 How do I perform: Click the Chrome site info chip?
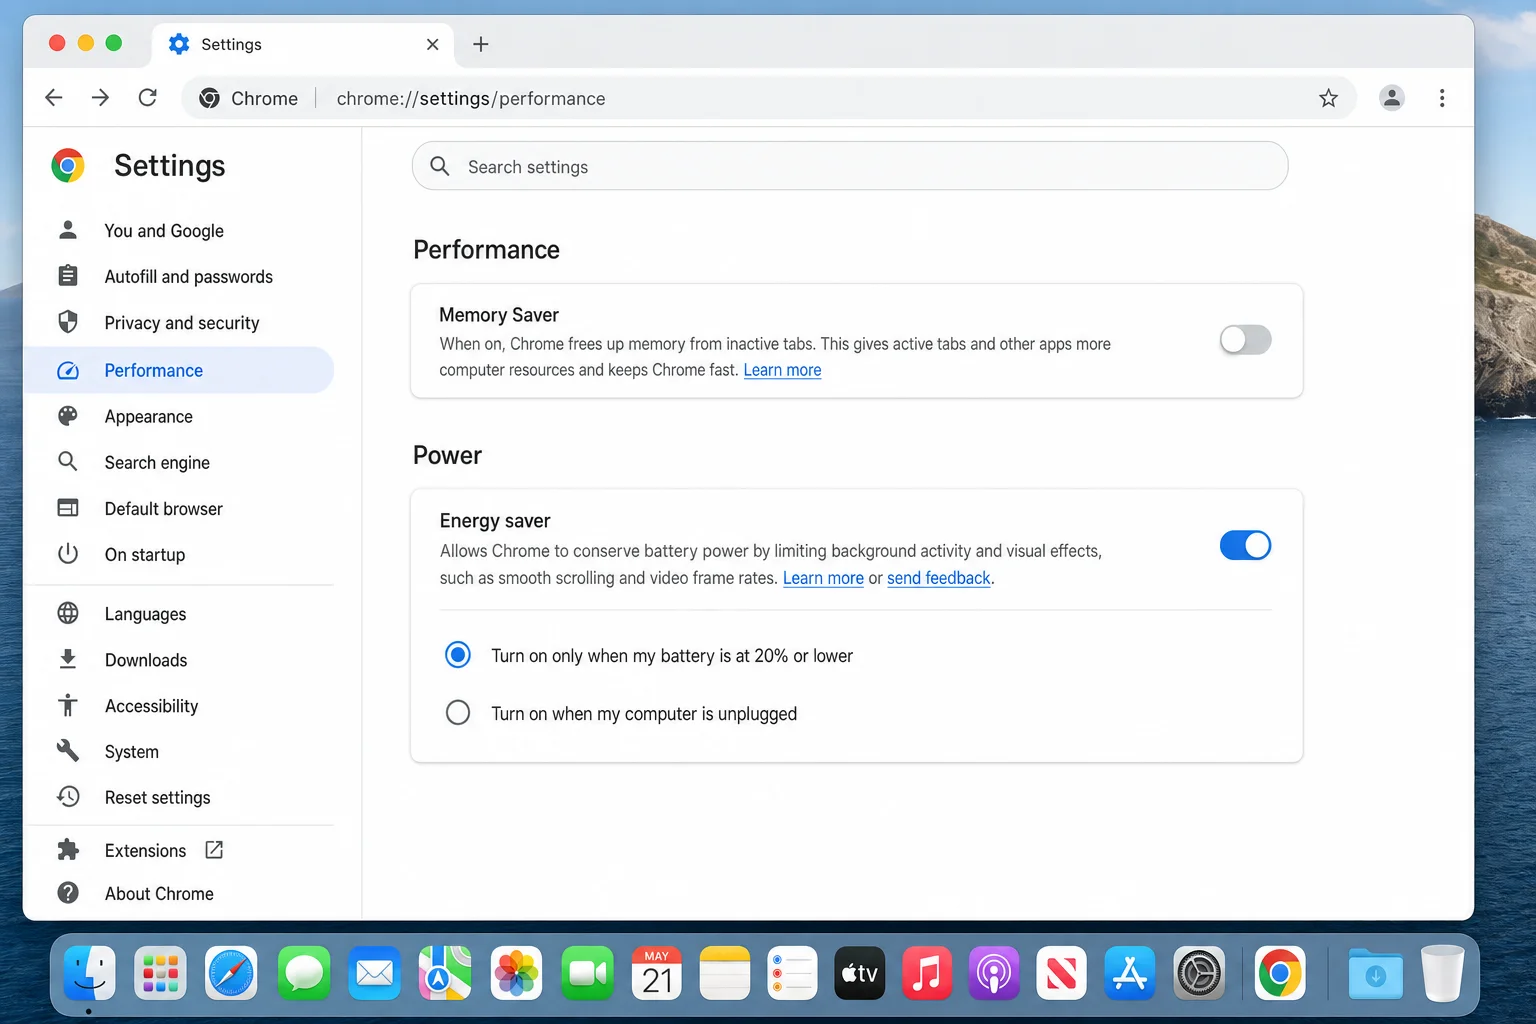coord(249,98)
